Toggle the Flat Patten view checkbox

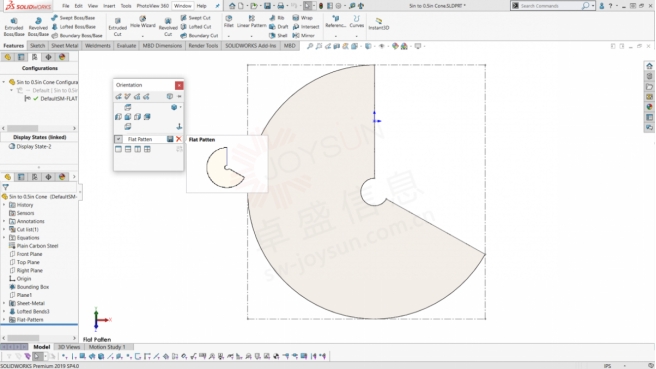point(118,139)
